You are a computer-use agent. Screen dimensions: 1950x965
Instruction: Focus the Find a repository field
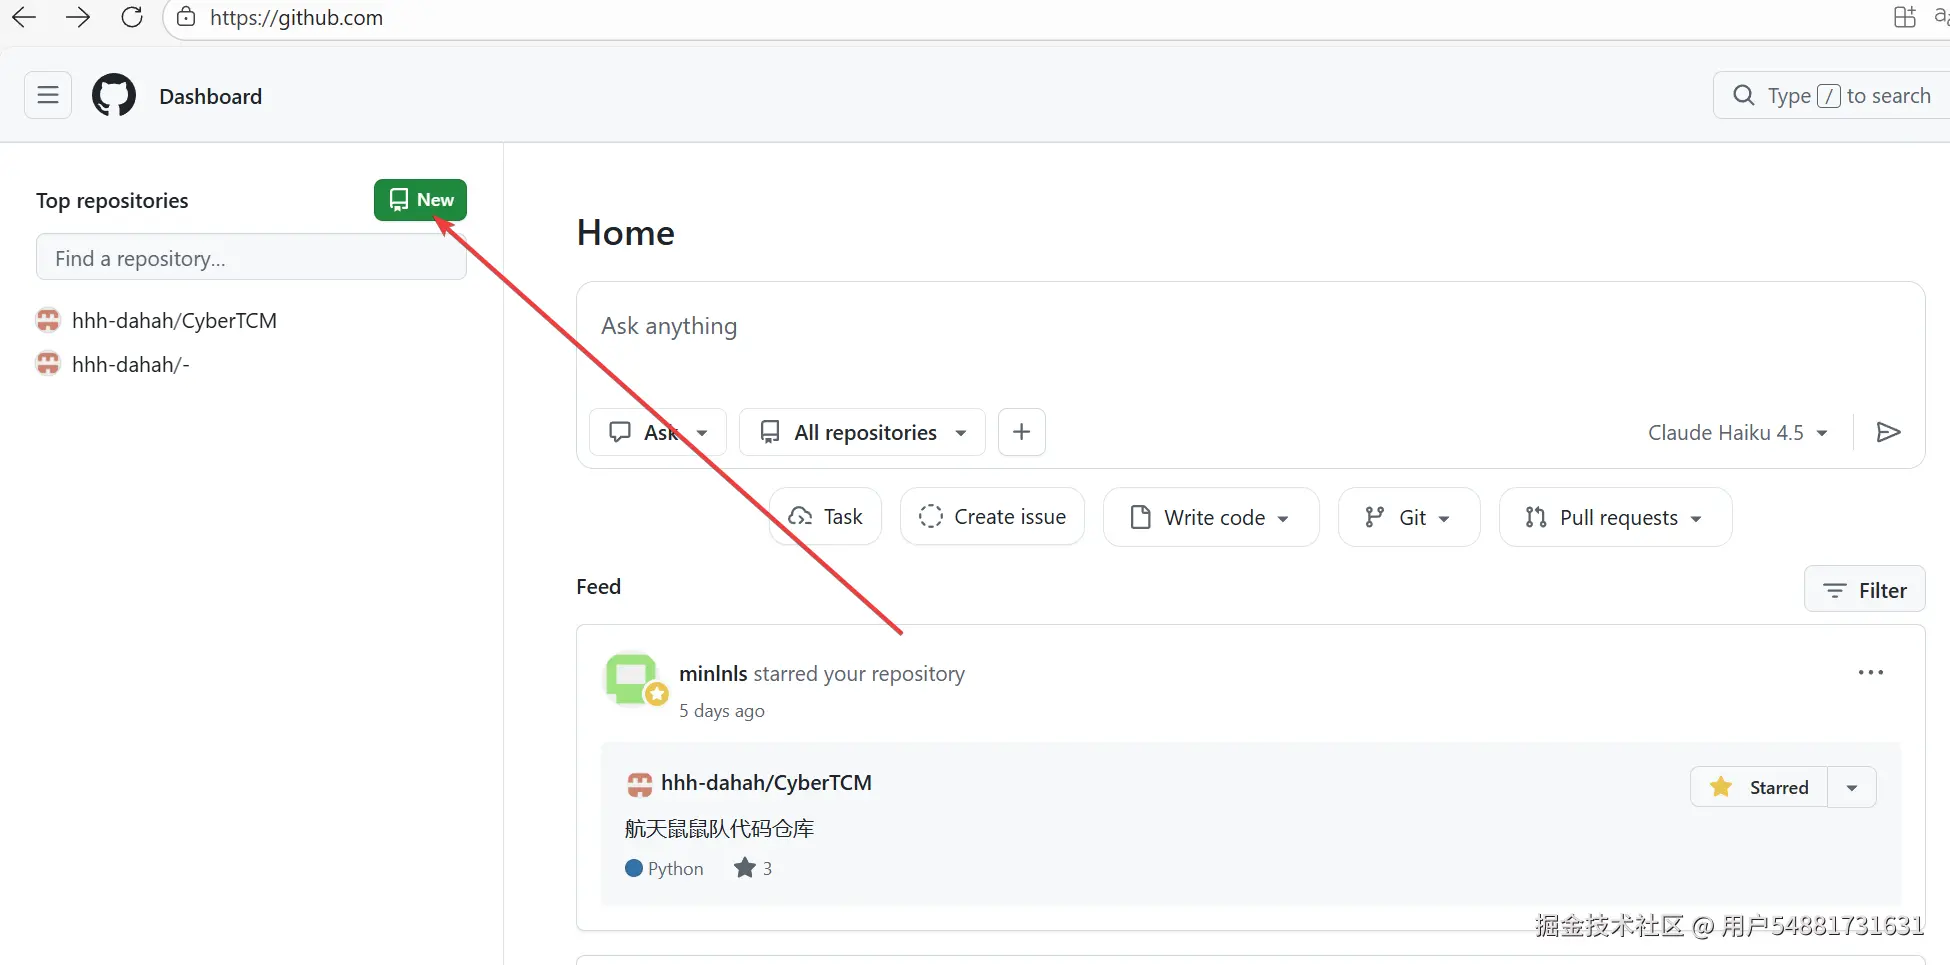point(251,258)
